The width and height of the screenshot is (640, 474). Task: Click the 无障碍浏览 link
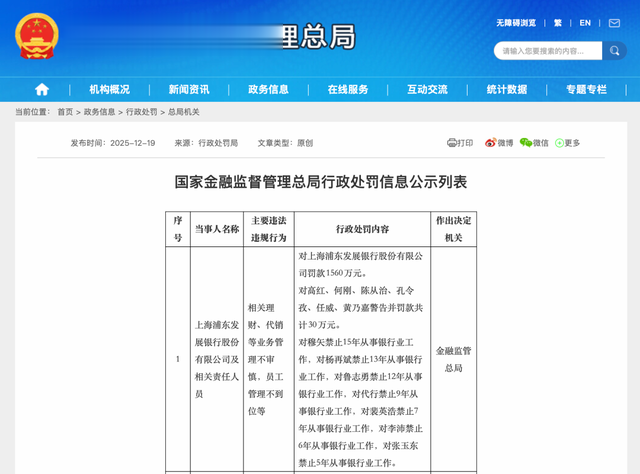pos(516,23)
